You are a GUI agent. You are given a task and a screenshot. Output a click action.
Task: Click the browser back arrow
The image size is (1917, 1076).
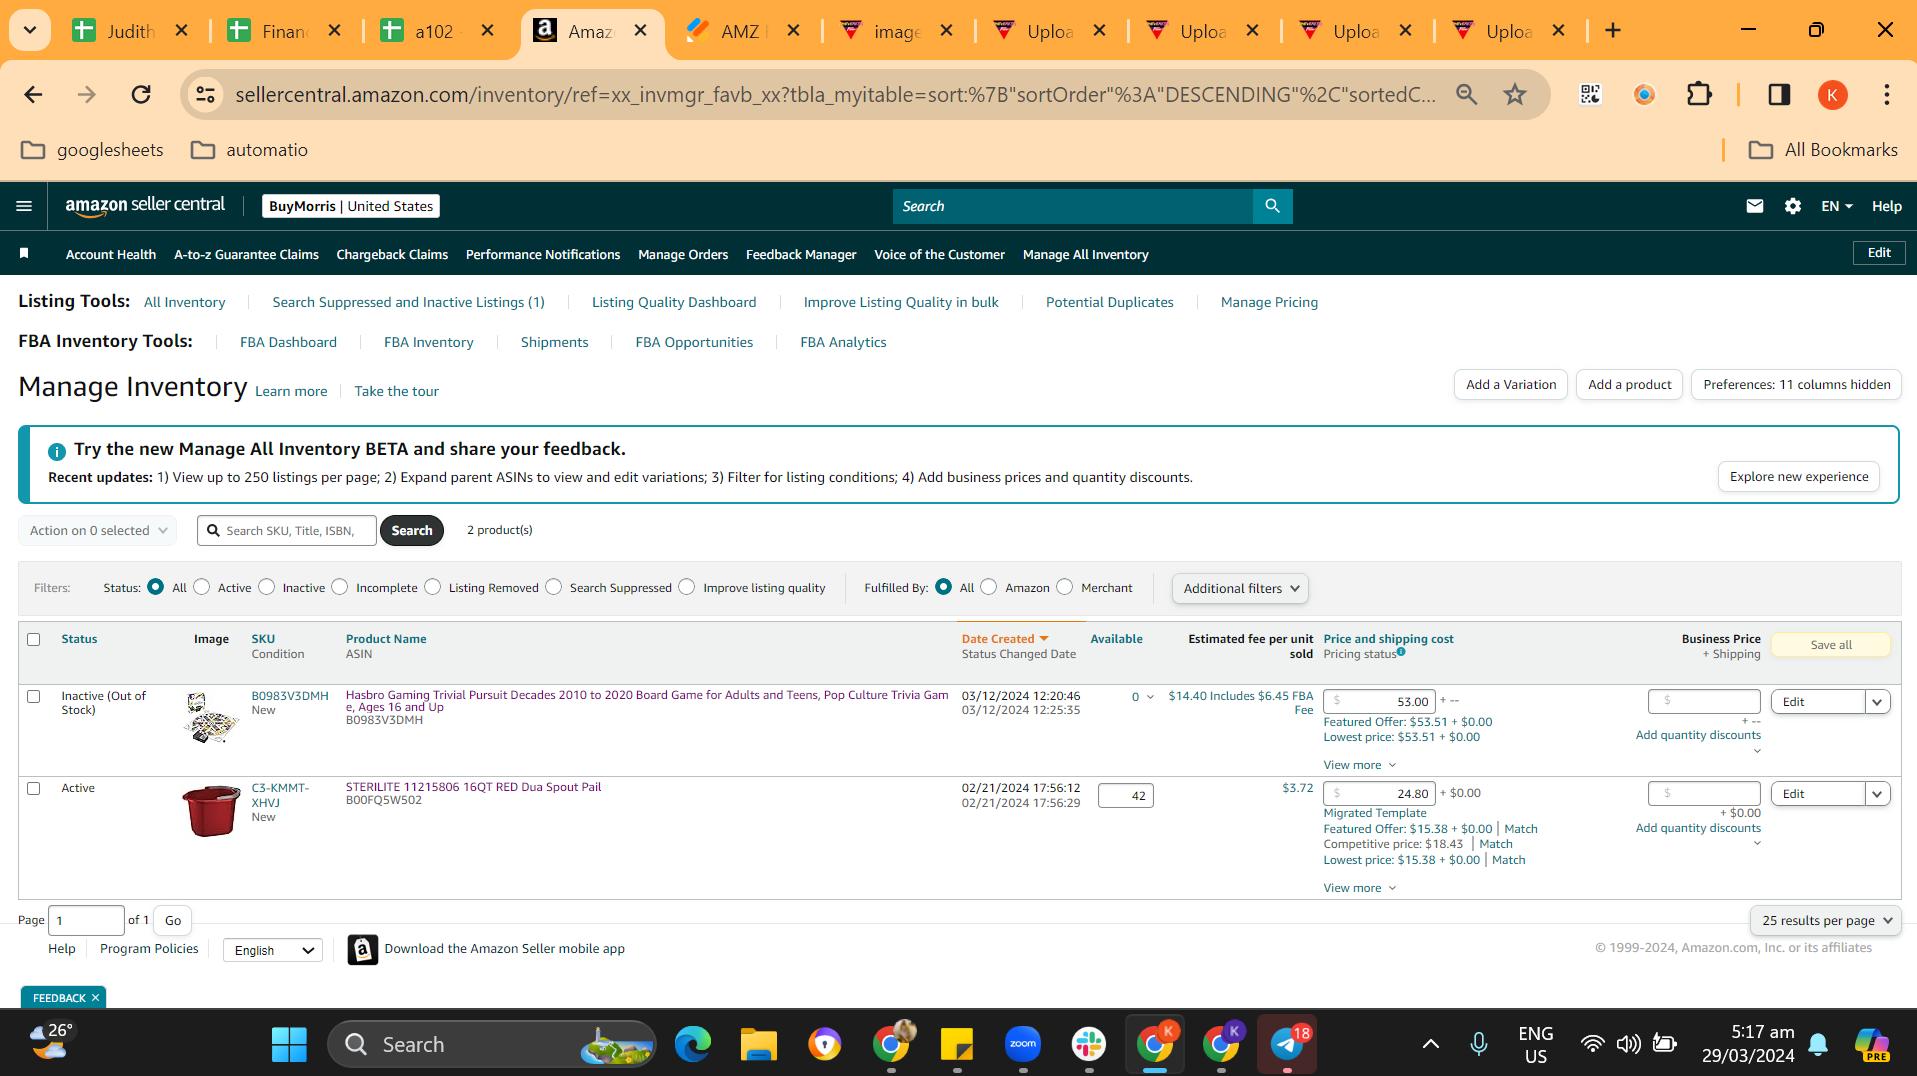(x=33, y=95)
